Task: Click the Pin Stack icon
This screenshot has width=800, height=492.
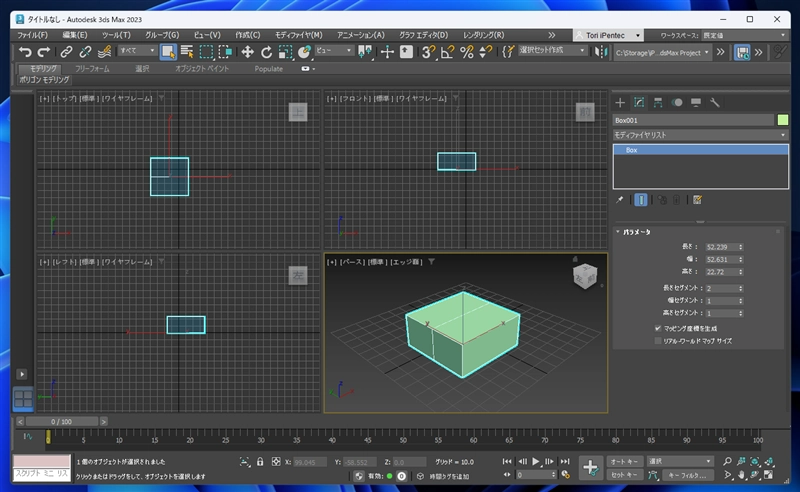Action: 619,200
